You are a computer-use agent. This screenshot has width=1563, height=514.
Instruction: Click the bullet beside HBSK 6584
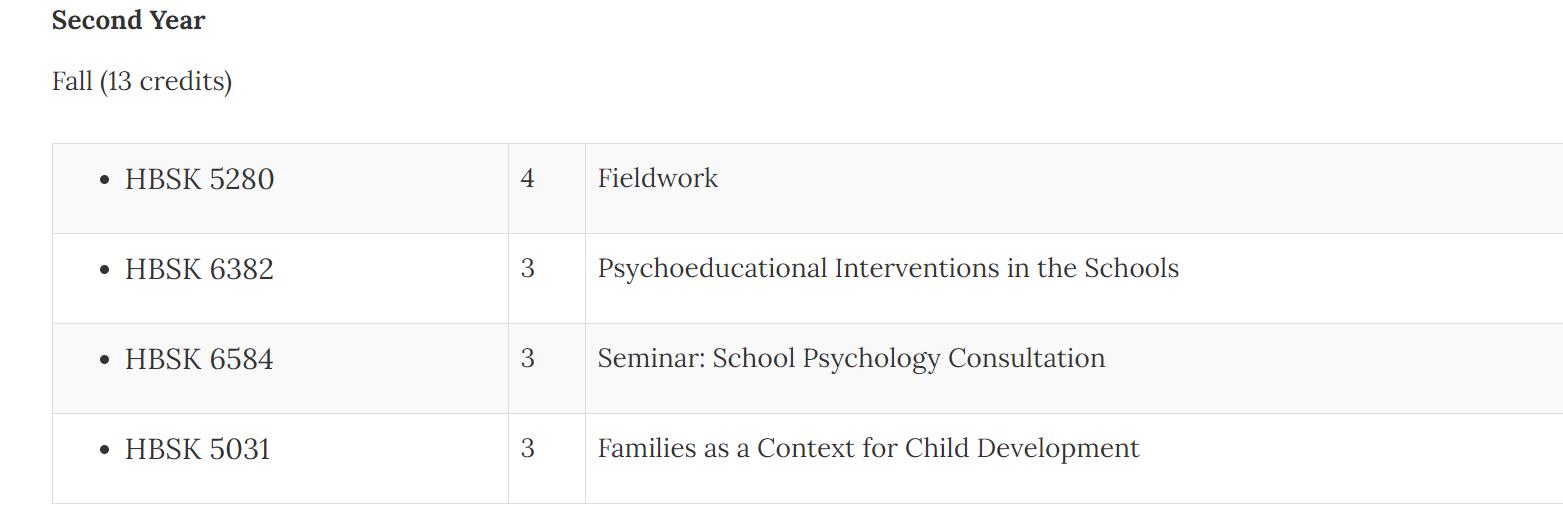(105, 361)
